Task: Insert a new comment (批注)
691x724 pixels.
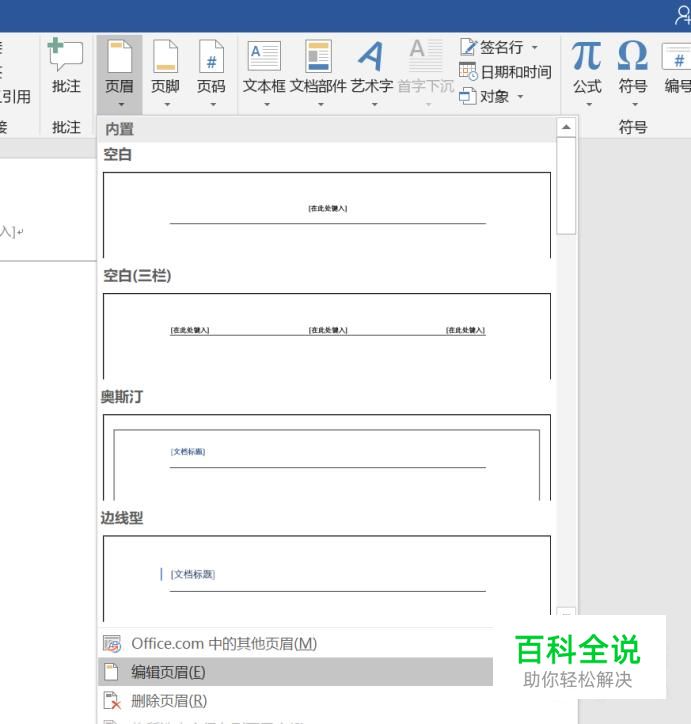Action: 66,66
